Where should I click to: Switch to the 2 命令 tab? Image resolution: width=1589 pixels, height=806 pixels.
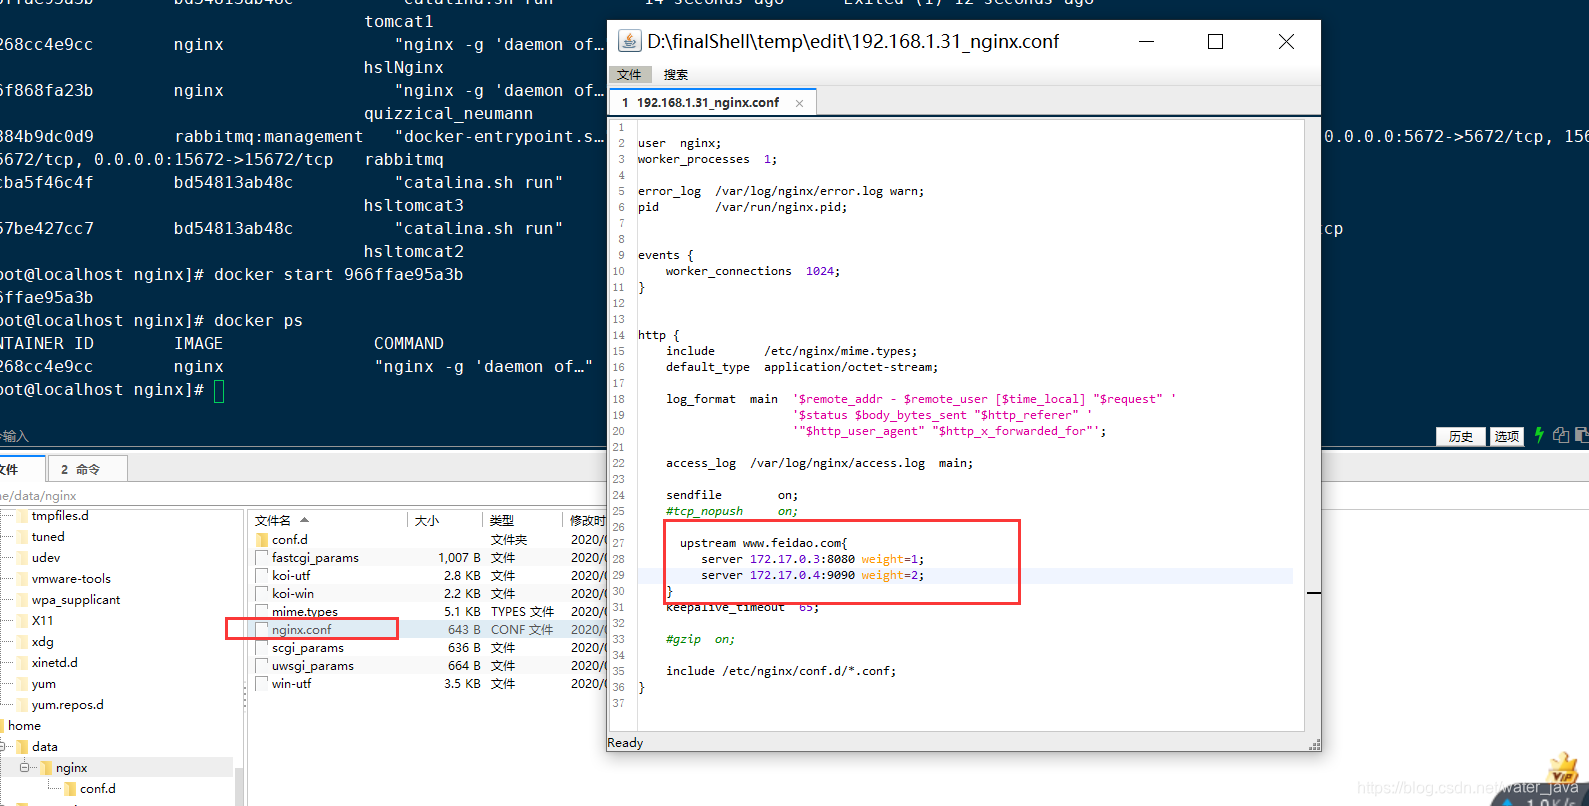(x=86, y=469)
